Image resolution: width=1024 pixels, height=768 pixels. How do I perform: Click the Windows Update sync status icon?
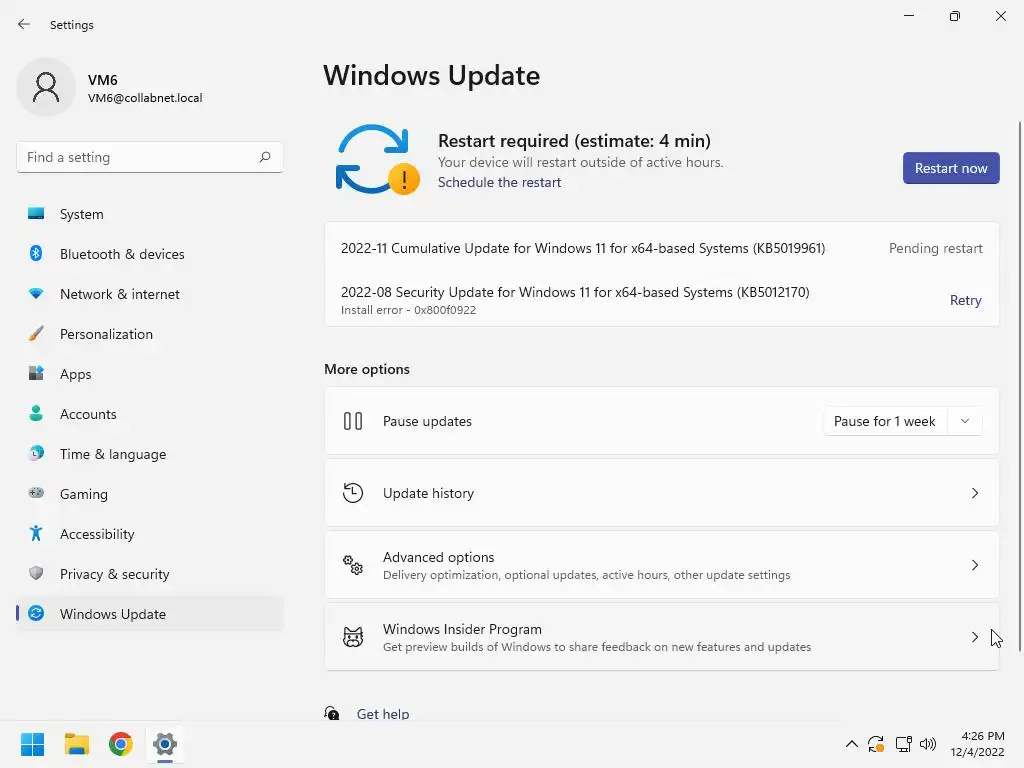point(376,160)
